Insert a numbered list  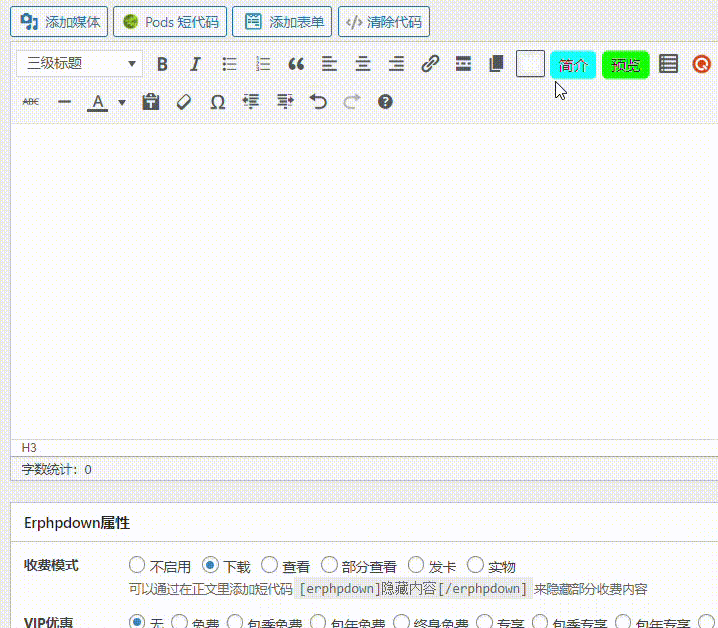click(263, 64)
